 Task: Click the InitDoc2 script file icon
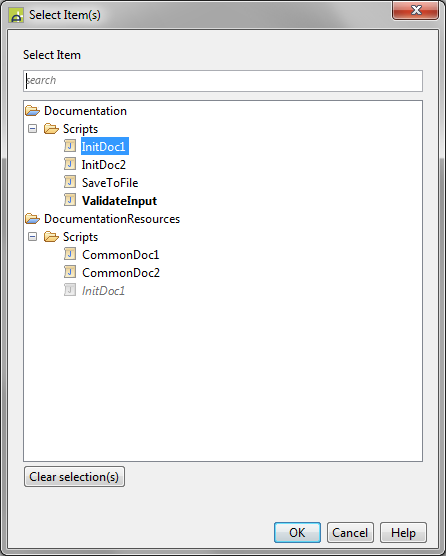70,164
